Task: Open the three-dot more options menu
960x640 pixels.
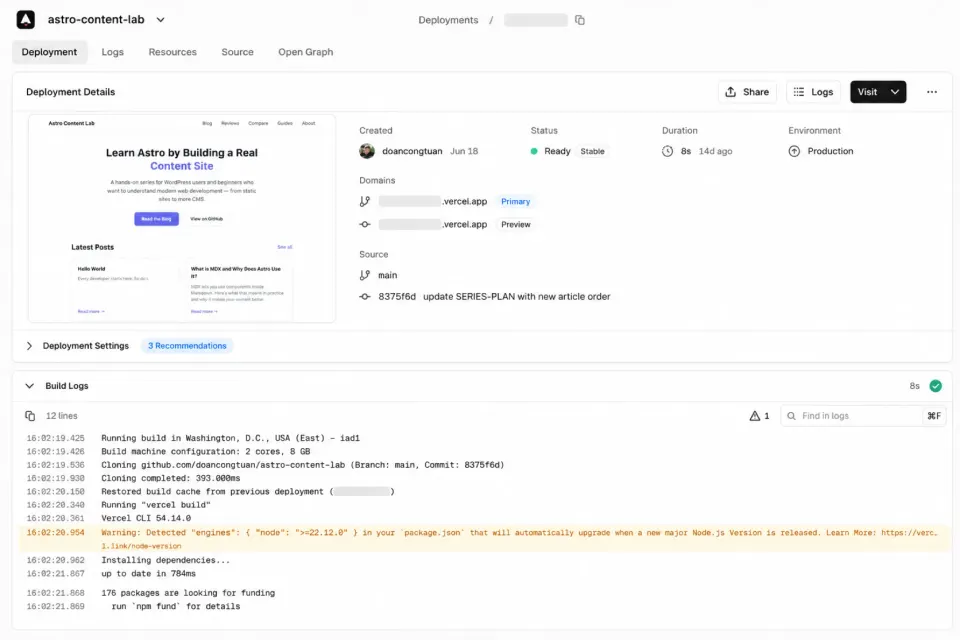Action: coord(932,92)
